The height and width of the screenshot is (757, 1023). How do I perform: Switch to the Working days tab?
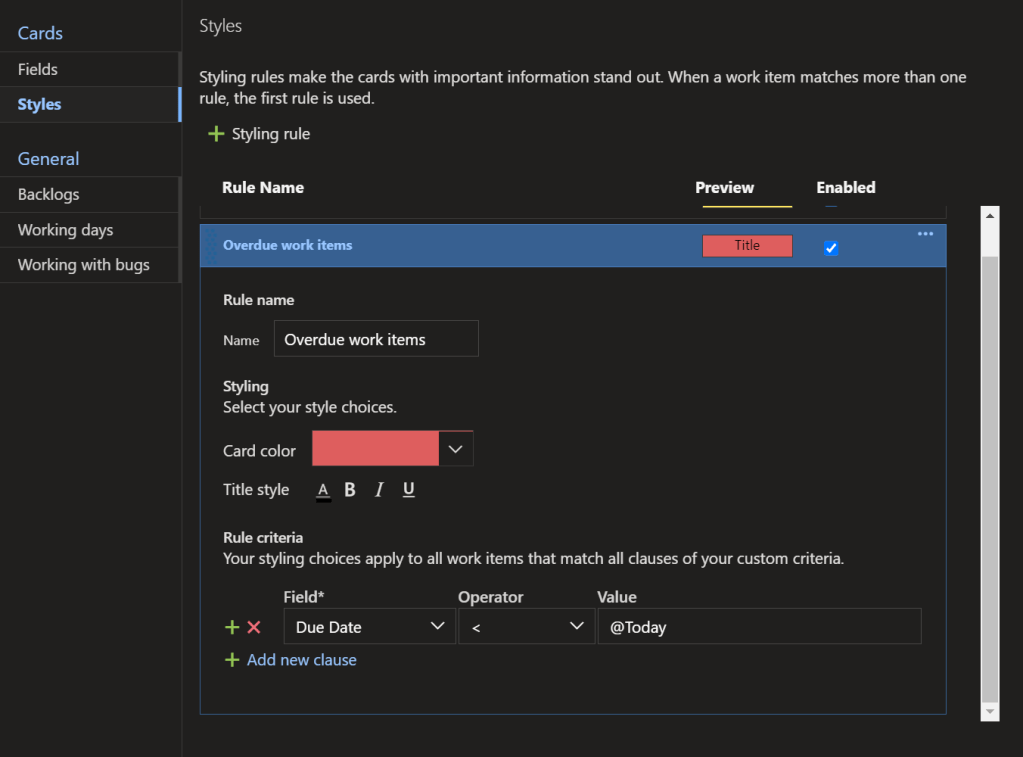65,230
